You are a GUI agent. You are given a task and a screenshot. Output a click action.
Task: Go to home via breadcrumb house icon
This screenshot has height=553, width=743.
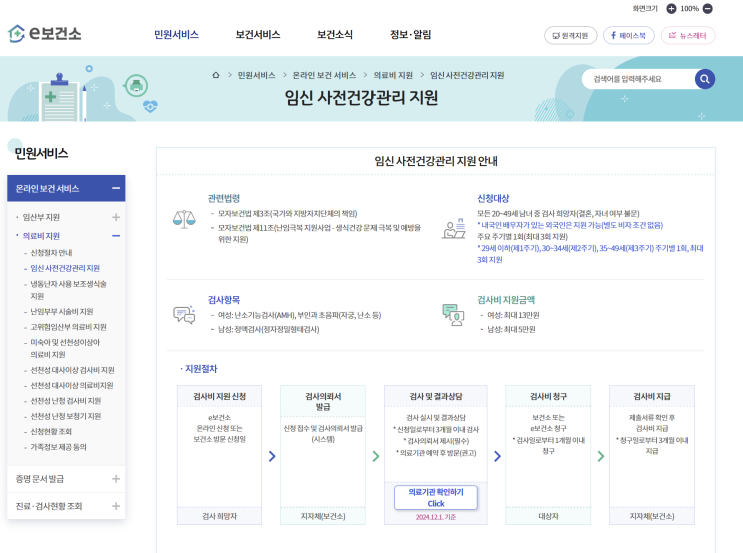pos(216,75)
